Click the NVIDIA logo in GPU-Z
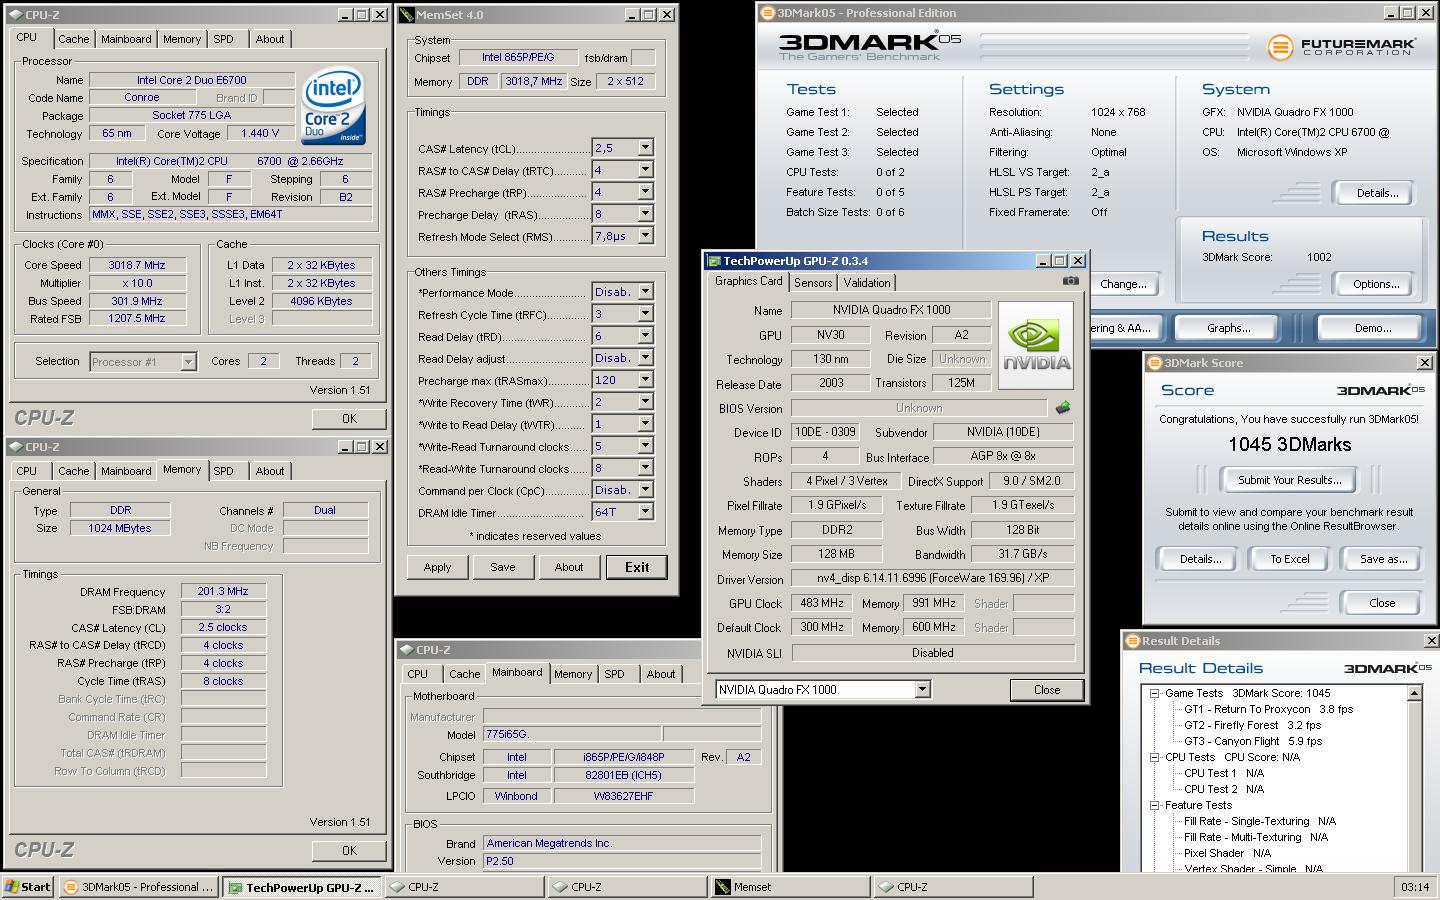The width and height of the screenshot is (1440, 900). pos(1036,346)
